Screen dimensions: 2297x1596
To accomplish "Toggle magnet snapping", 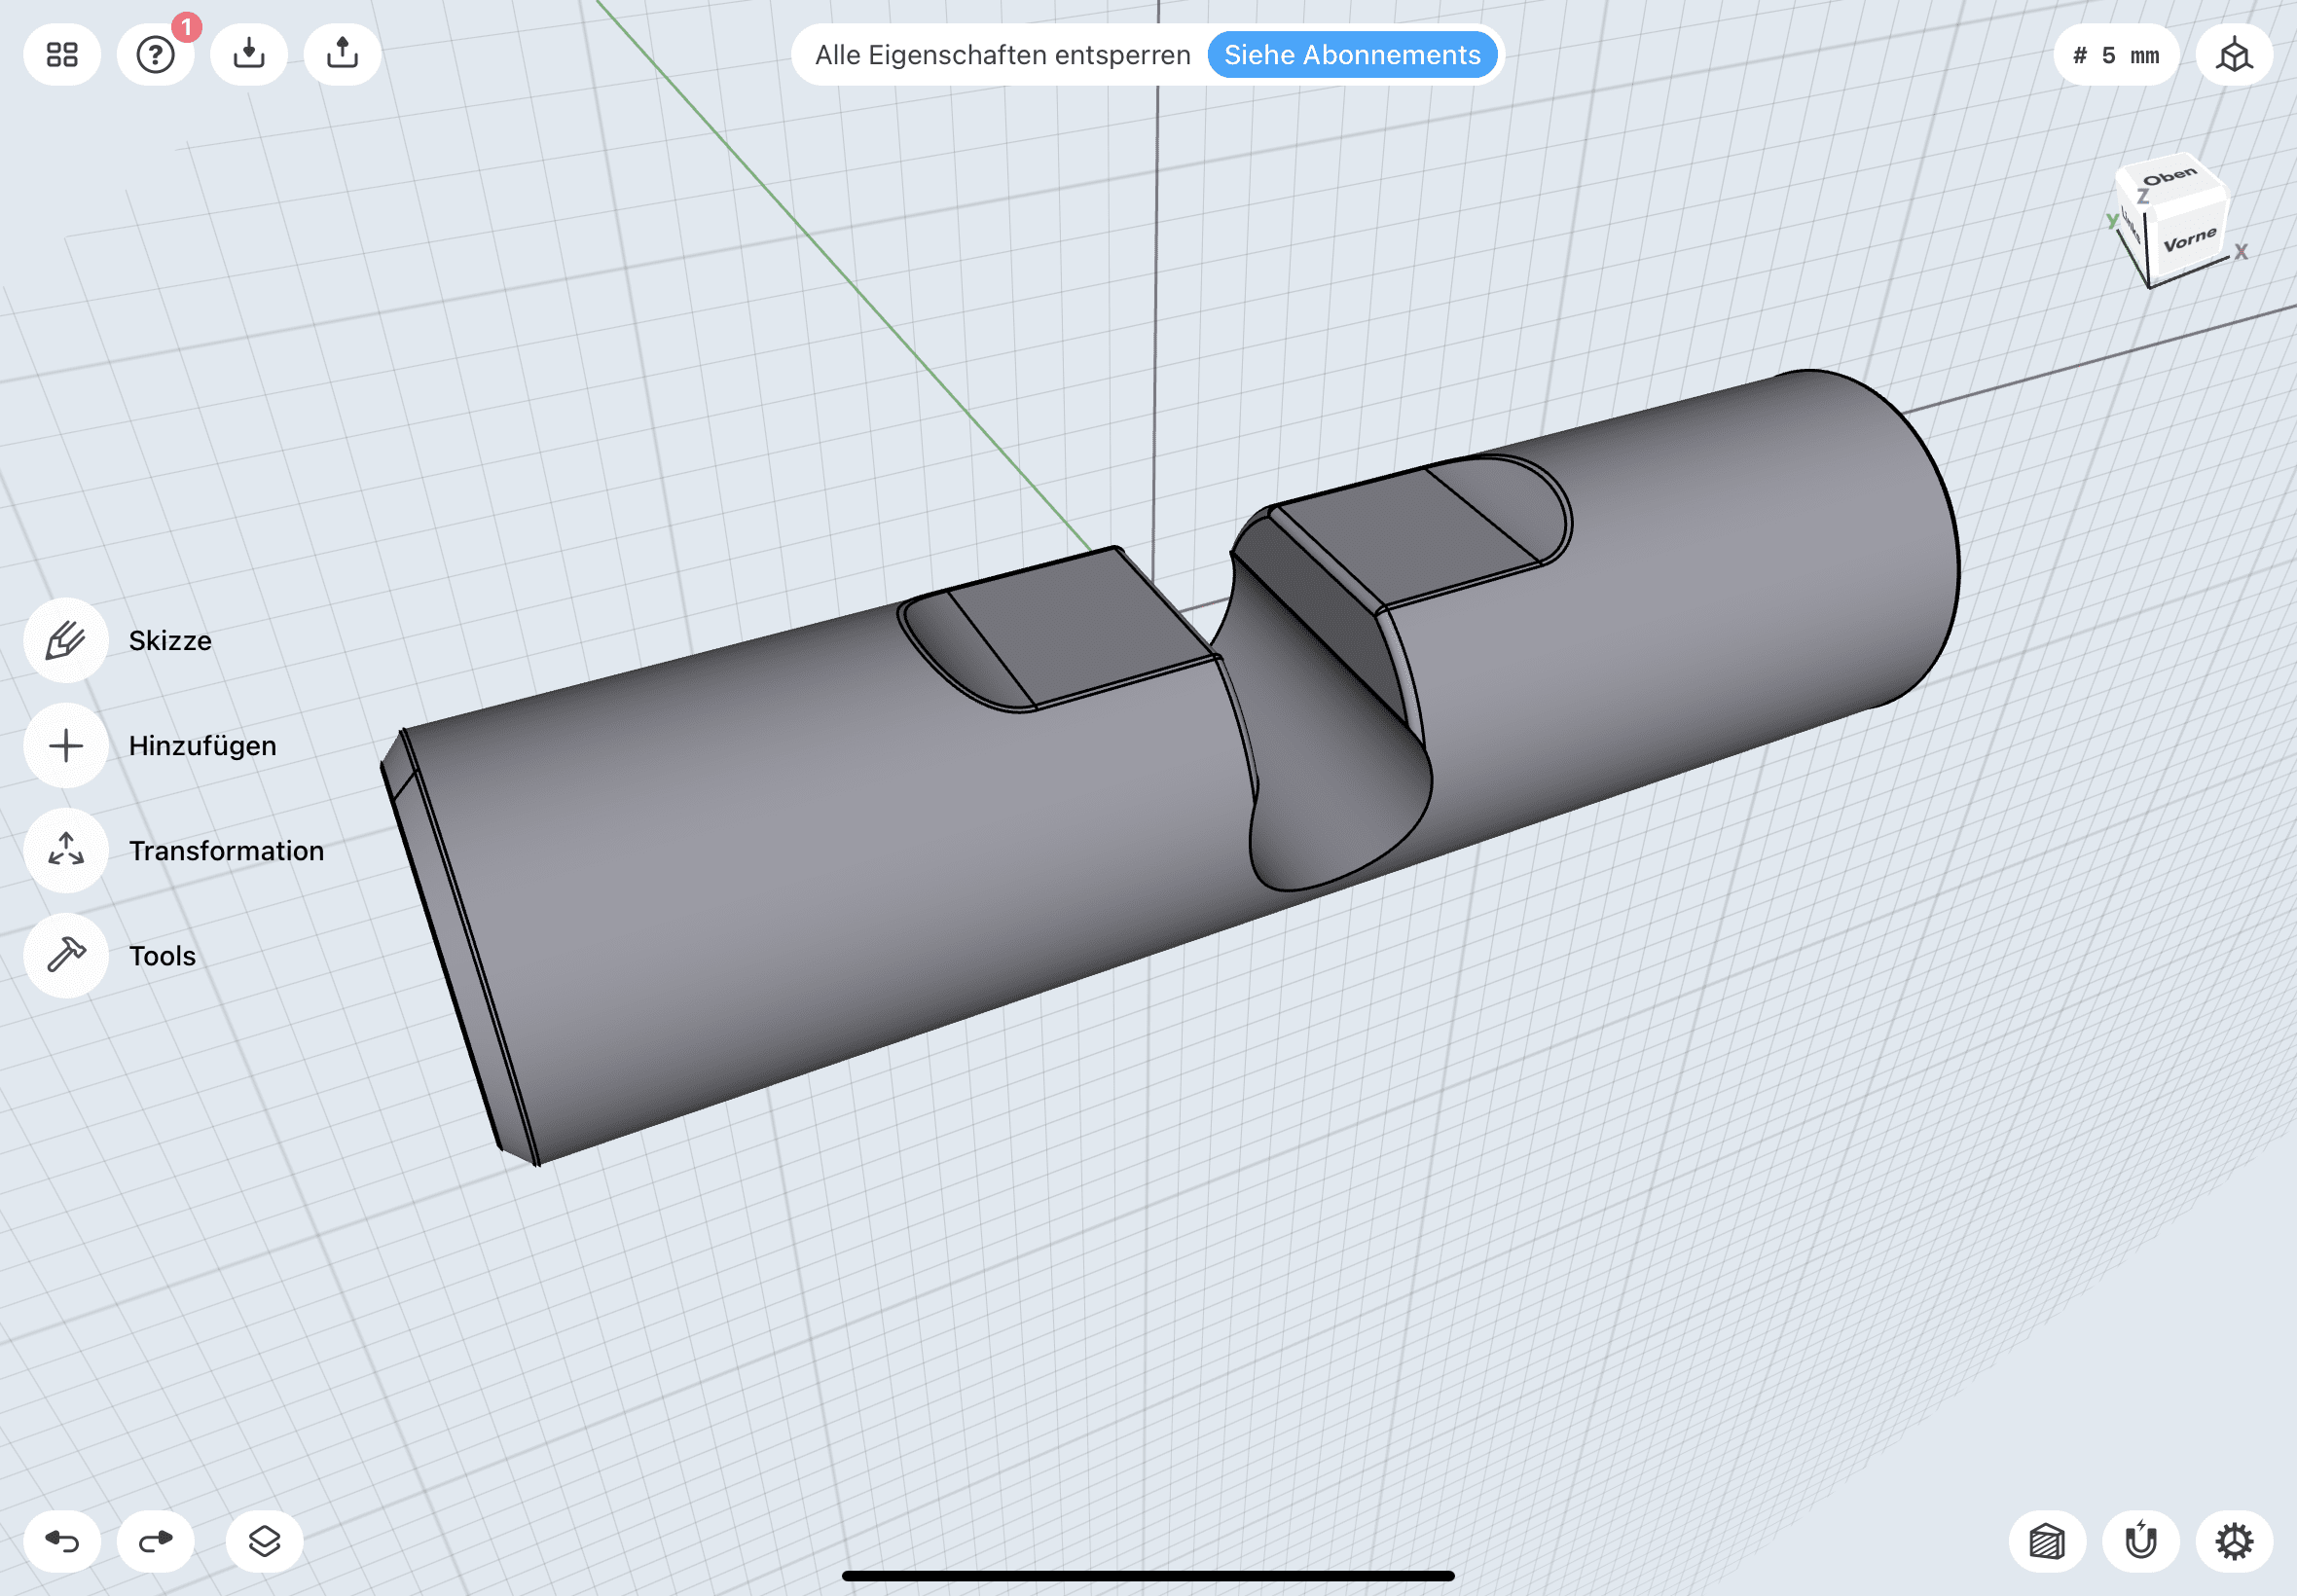I will coord(2140,1541).
